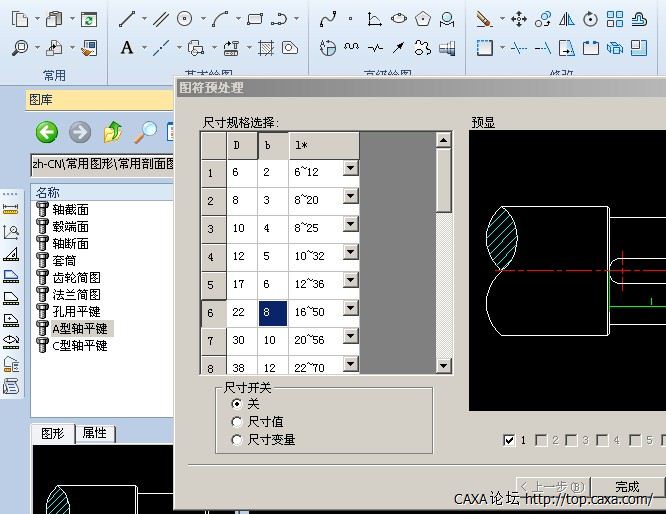Choose the Text tool (A icon)
This screenshot has height=514, width=666.
tap(127, 47)
